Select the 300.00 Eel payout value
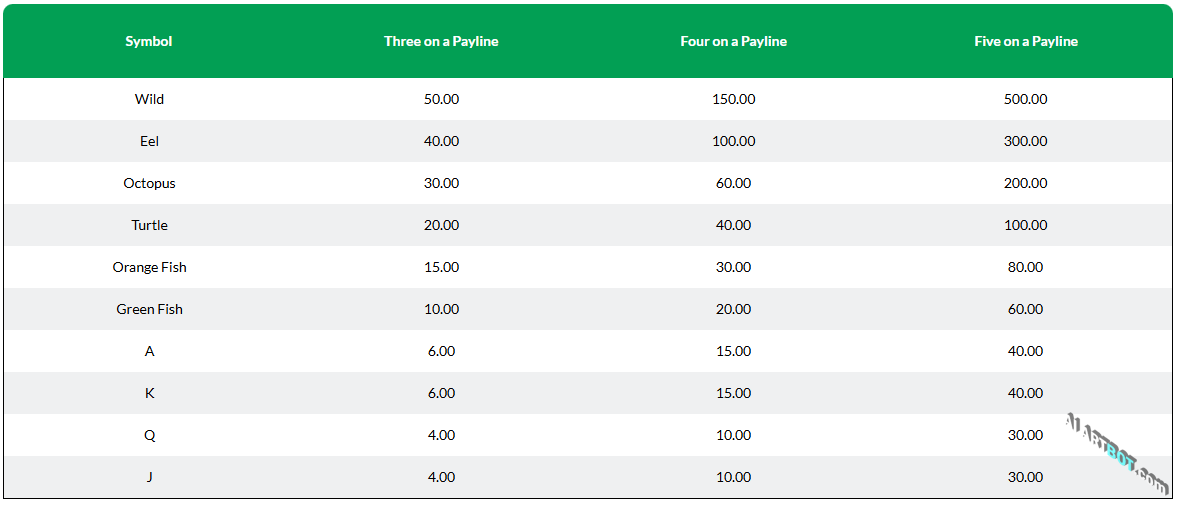This screenshot has height=506, width=1178. coord(1025,141)
